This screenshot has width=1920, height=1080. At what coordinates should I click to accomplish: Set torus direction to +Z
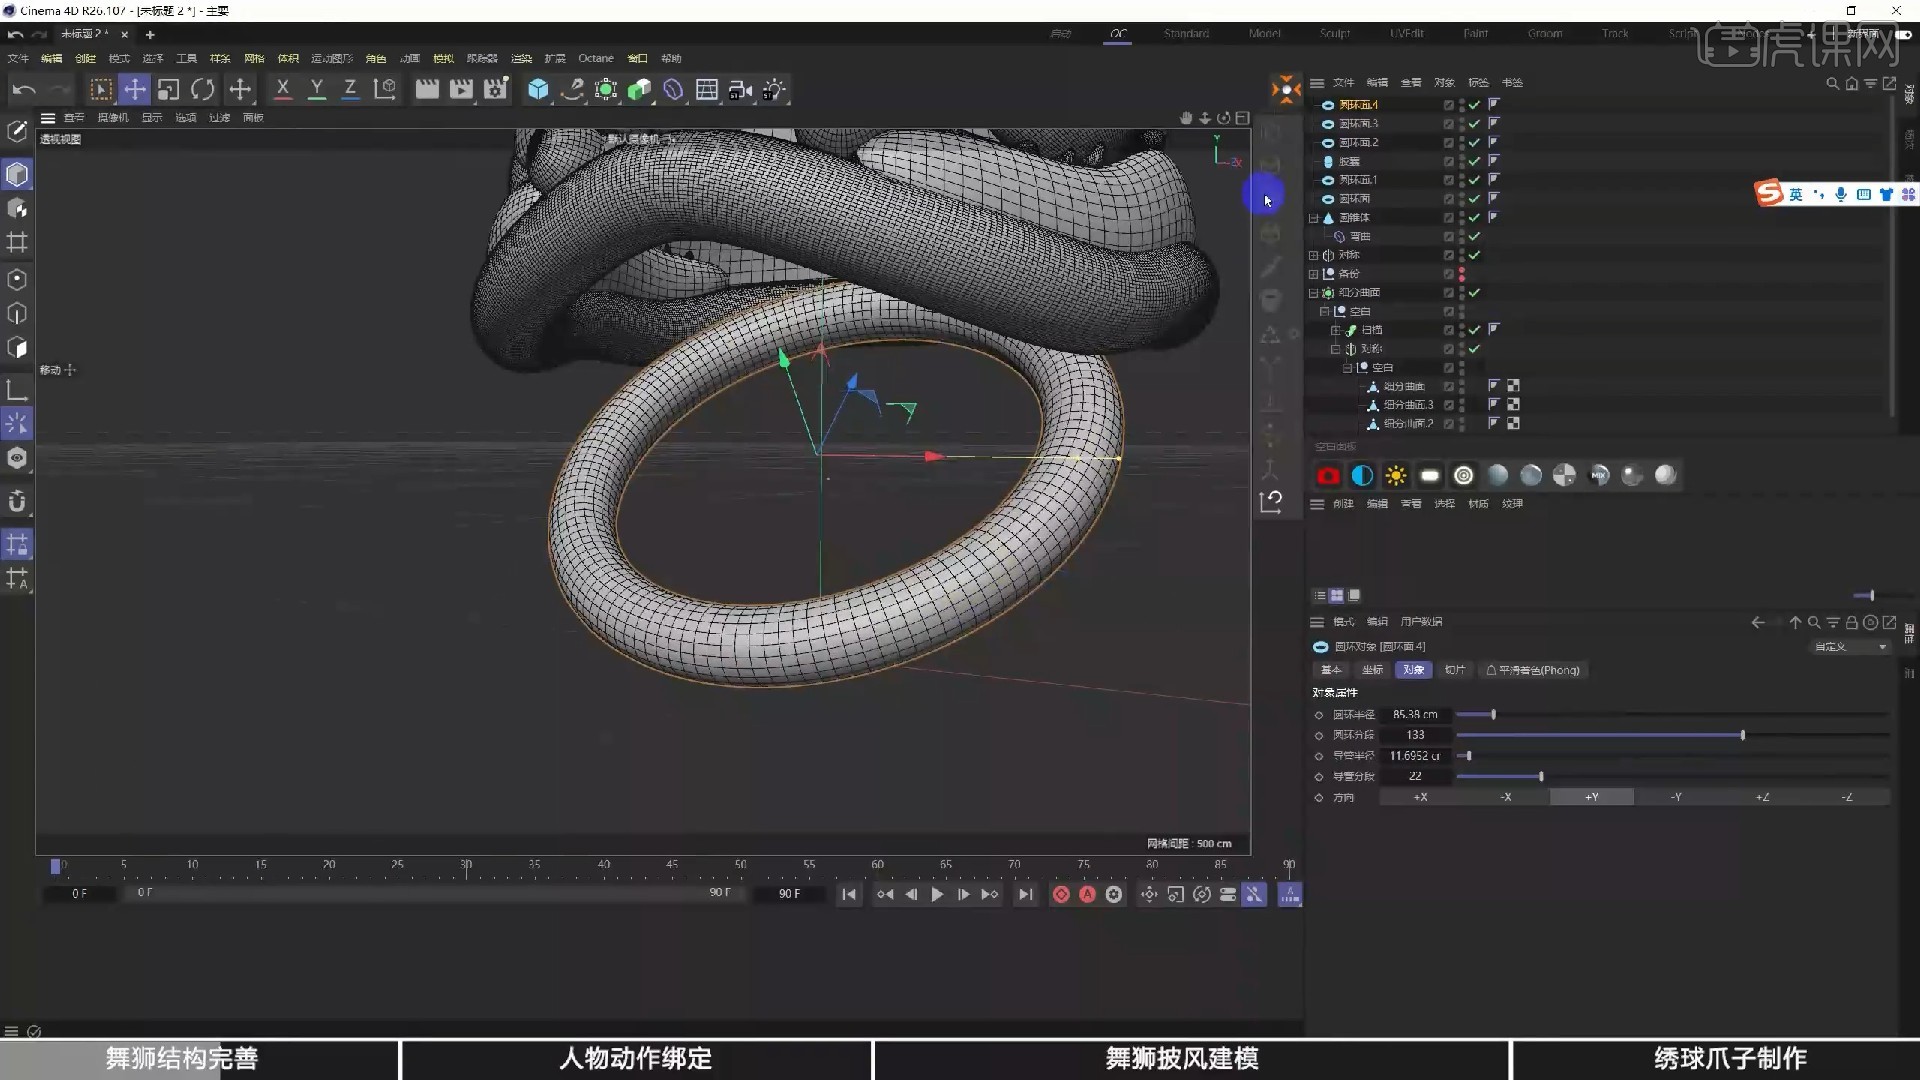coord(1762,797)
